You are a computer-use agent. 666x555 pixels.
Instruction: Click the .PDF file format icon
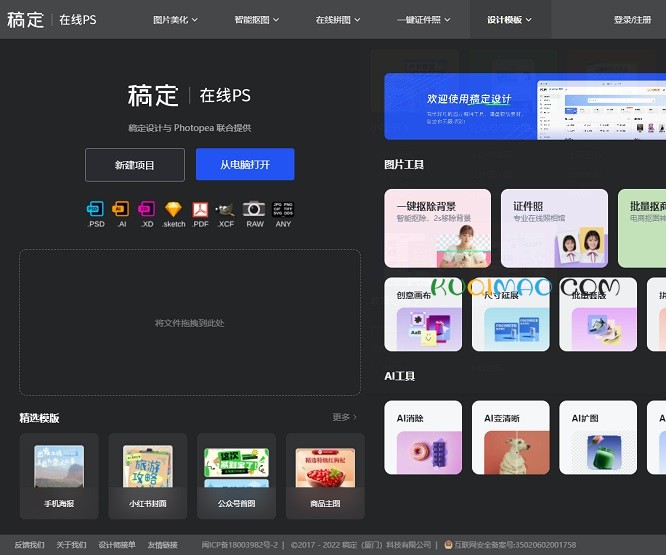200,209
